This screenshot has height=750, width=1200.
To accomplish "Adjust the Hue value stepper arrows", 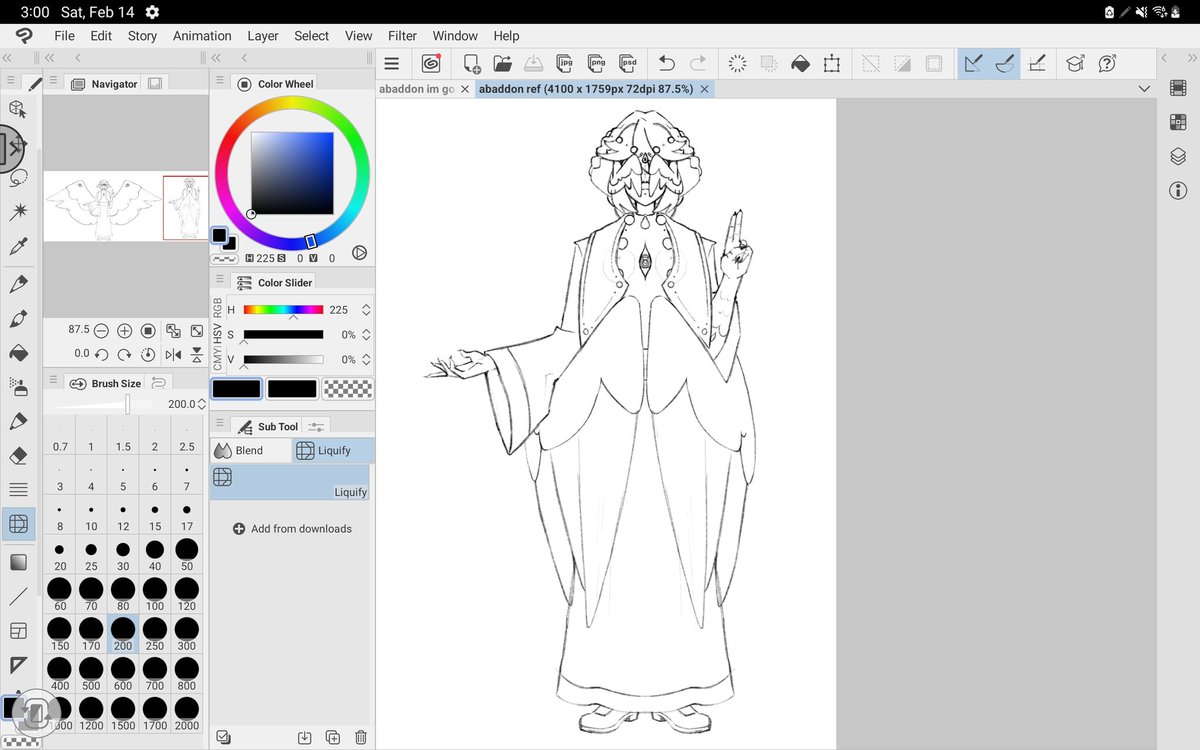I will (x=366, y=310).
